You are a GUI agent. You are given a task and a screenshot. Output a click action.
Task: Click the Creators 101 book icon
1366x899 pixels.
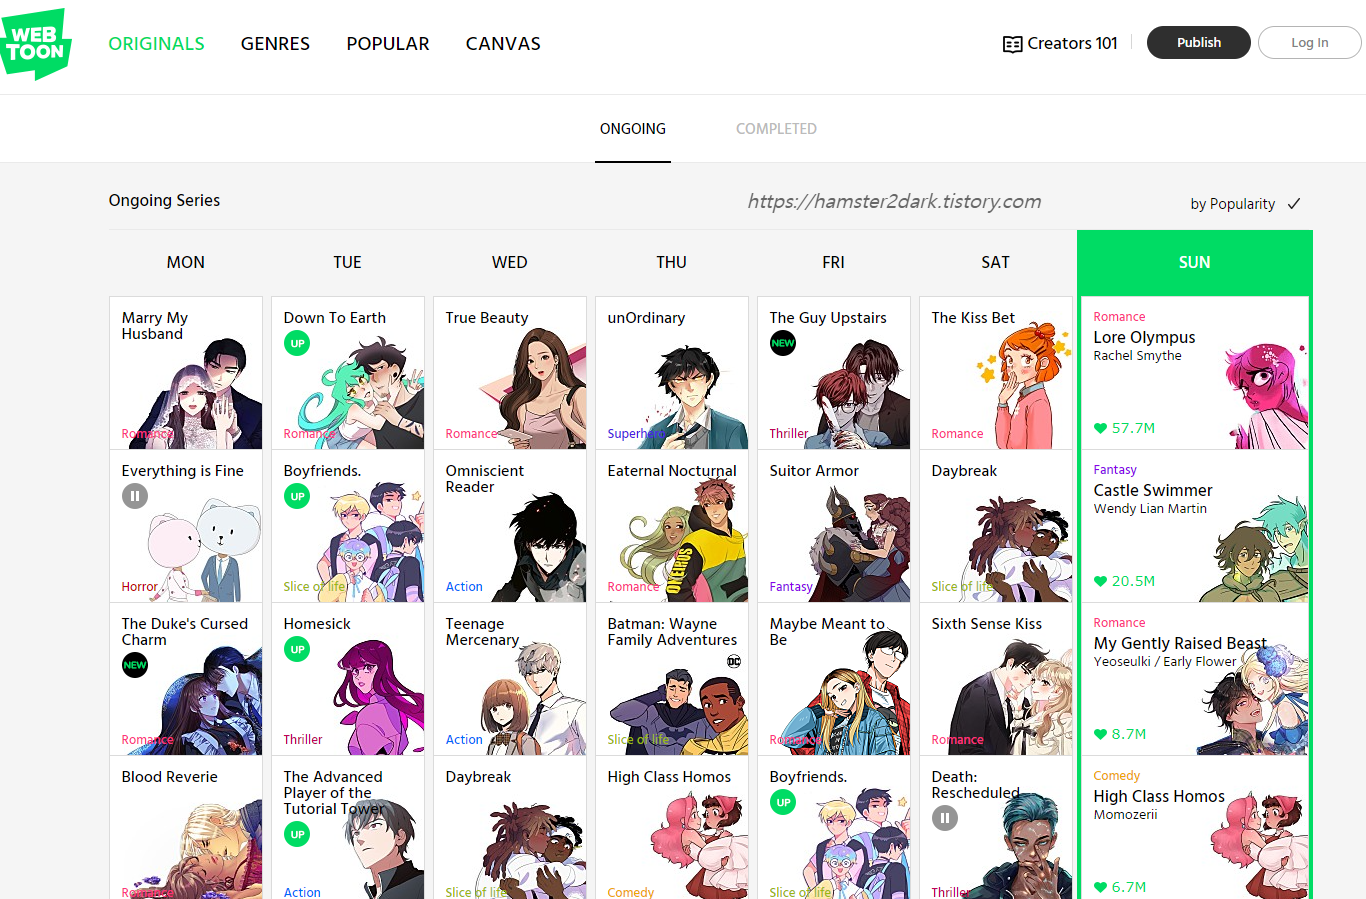[1012, 44]
